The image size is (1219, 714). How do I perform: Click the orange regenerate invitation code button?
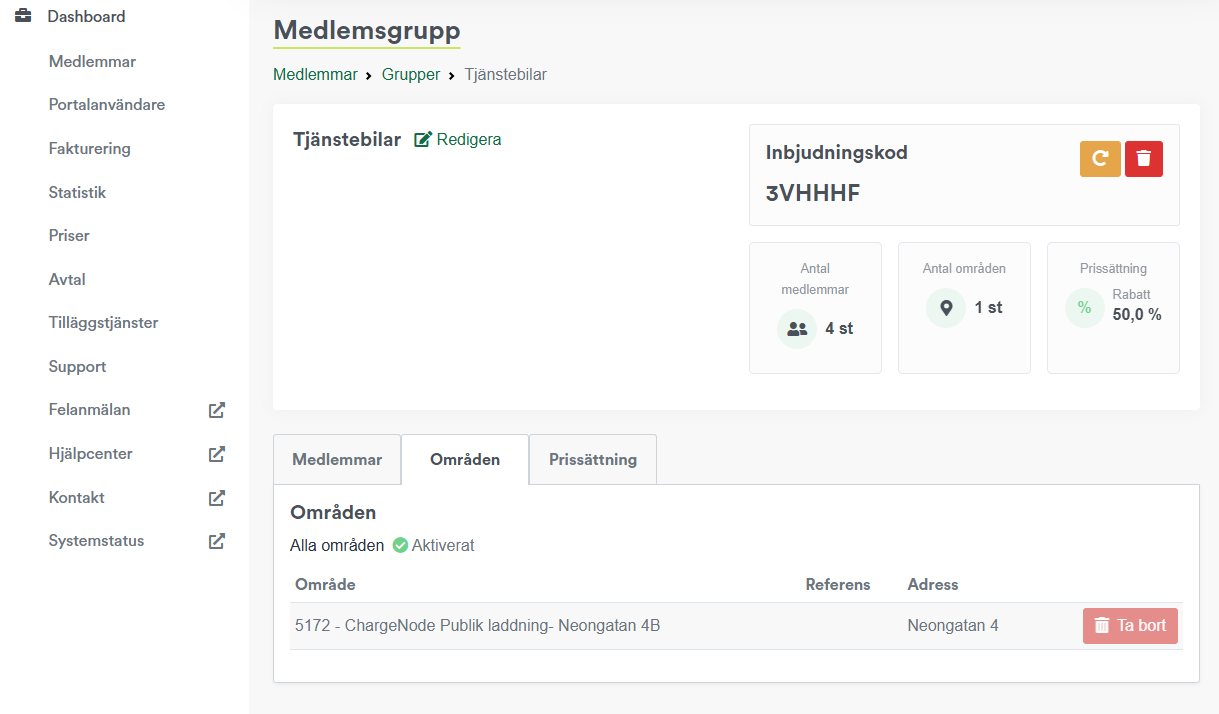click(x=1100, y=159)
